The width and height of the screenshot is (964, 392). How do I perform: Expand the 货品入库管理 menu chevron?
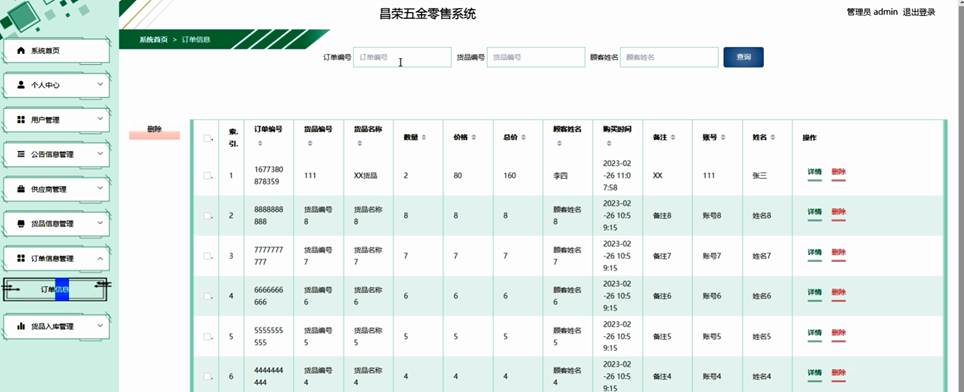point(100,326)
